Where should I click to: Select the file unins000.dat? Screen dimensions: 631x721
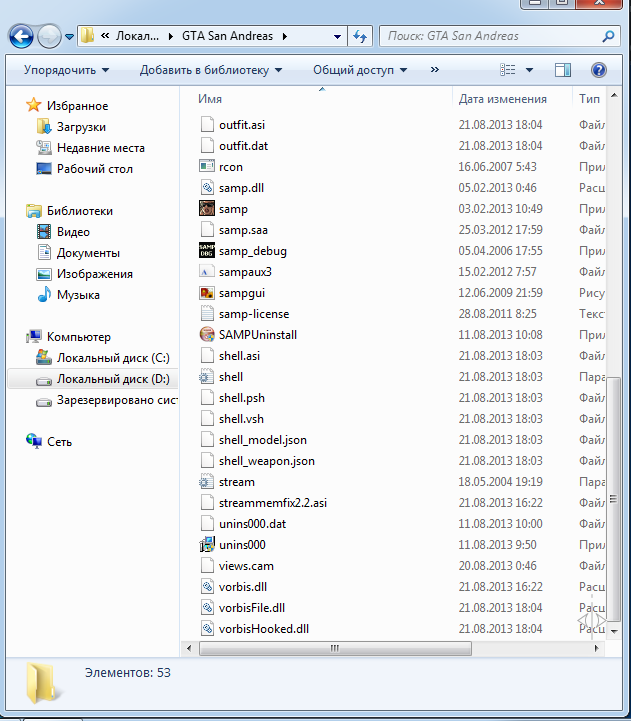tap(252, 524)
